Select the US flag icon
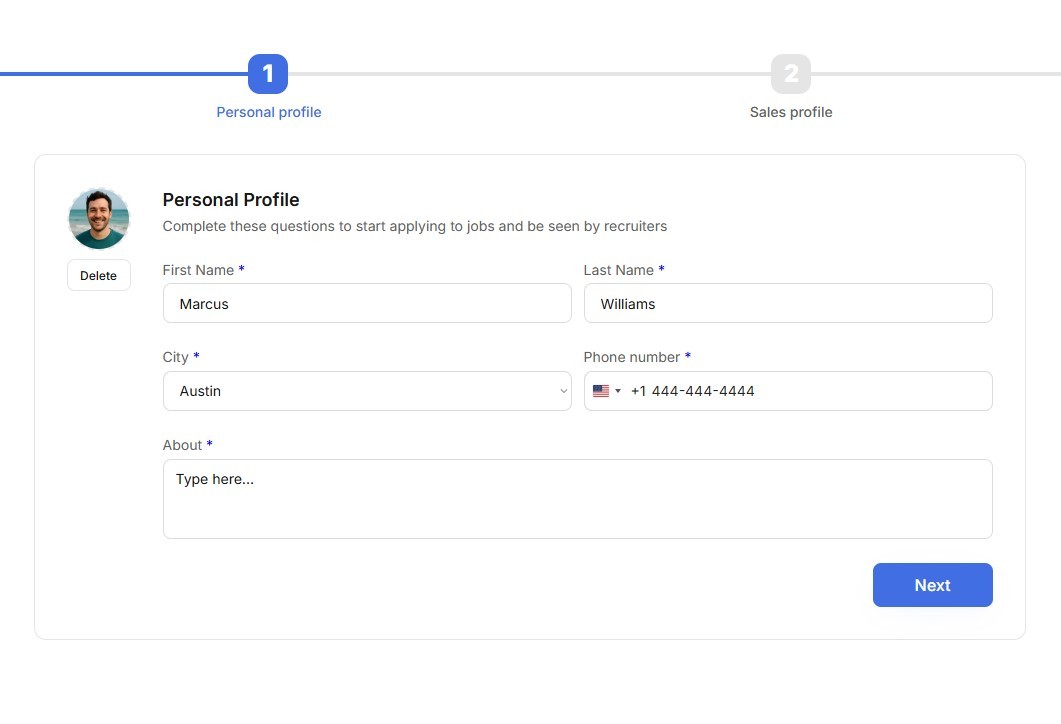 (601, 391)
